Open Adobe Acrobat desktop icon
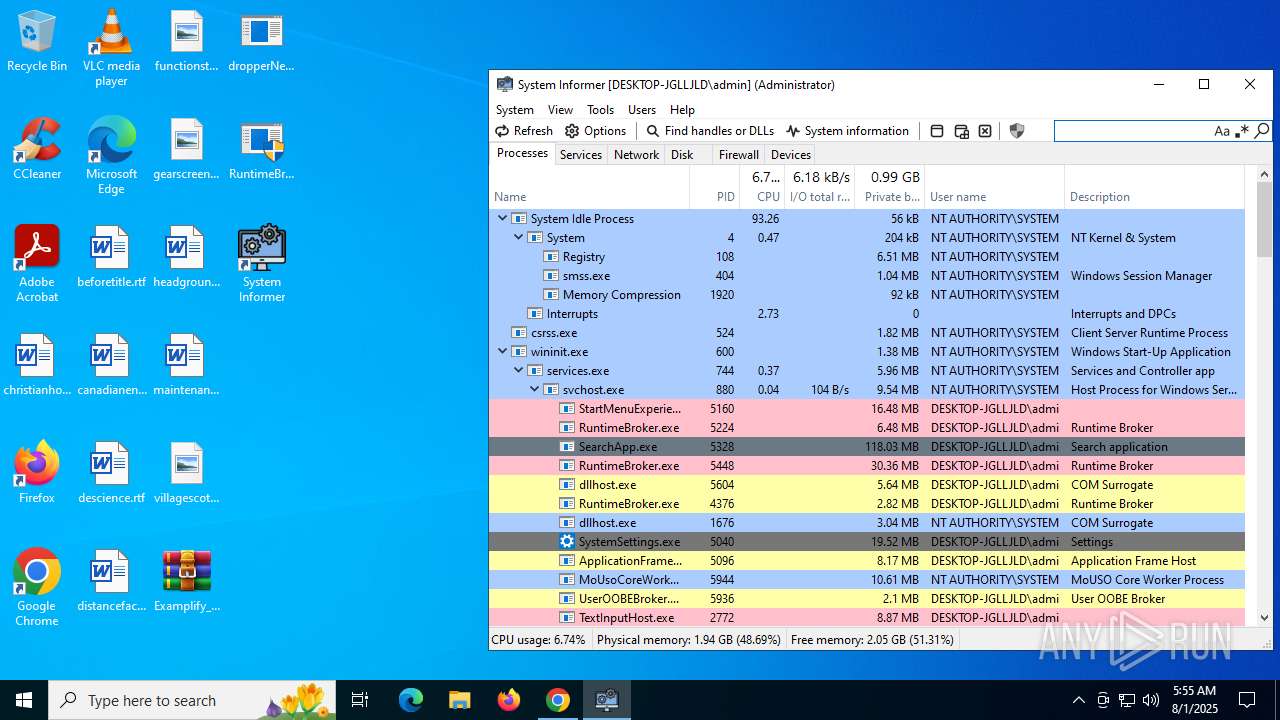Image resolution: width=1280 pixels, height=720 pixels. tap(37, 264)
